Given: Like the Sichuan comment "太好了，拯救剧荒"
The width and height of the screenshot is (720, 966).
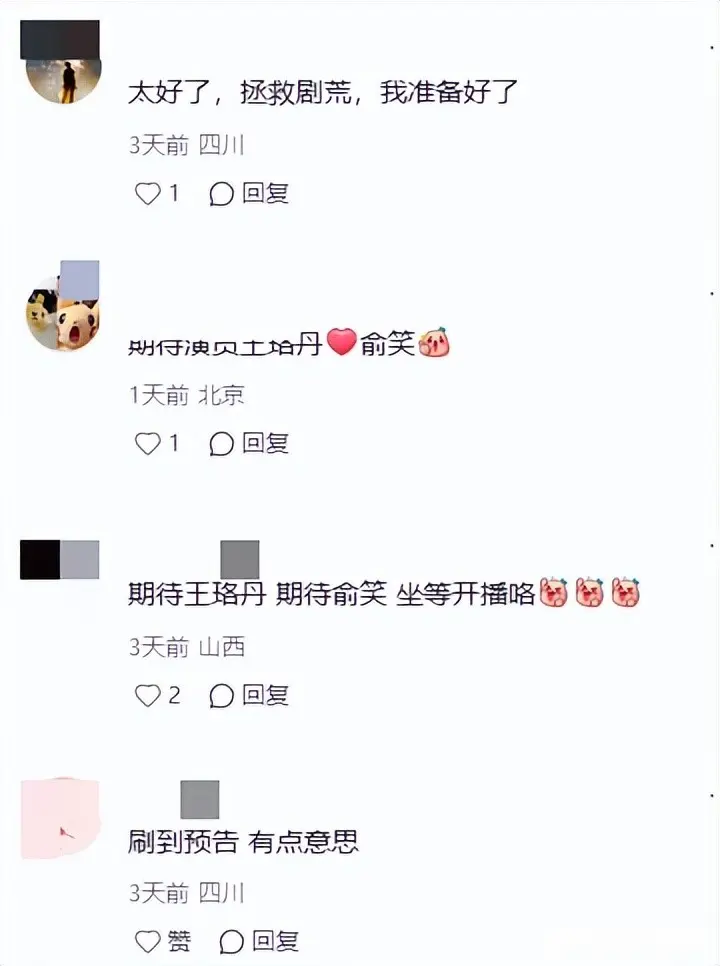Looking at the screenshot, I should point(148,193).
